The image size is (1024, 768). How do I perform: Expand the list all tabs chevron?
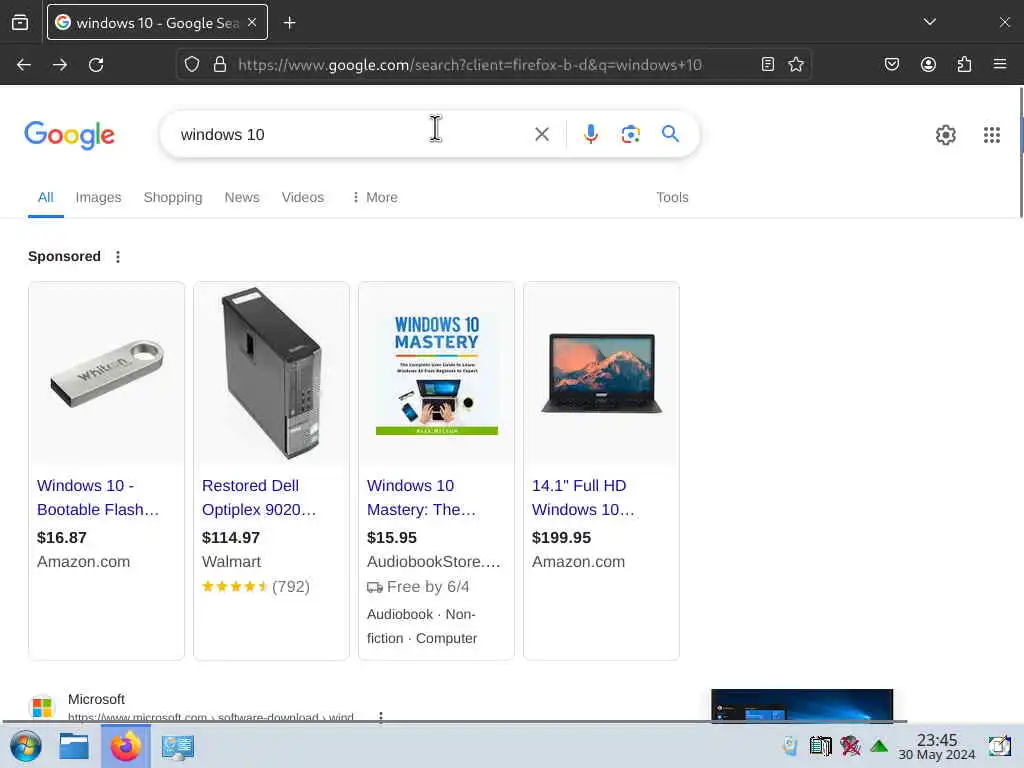(x=930, y=22)
